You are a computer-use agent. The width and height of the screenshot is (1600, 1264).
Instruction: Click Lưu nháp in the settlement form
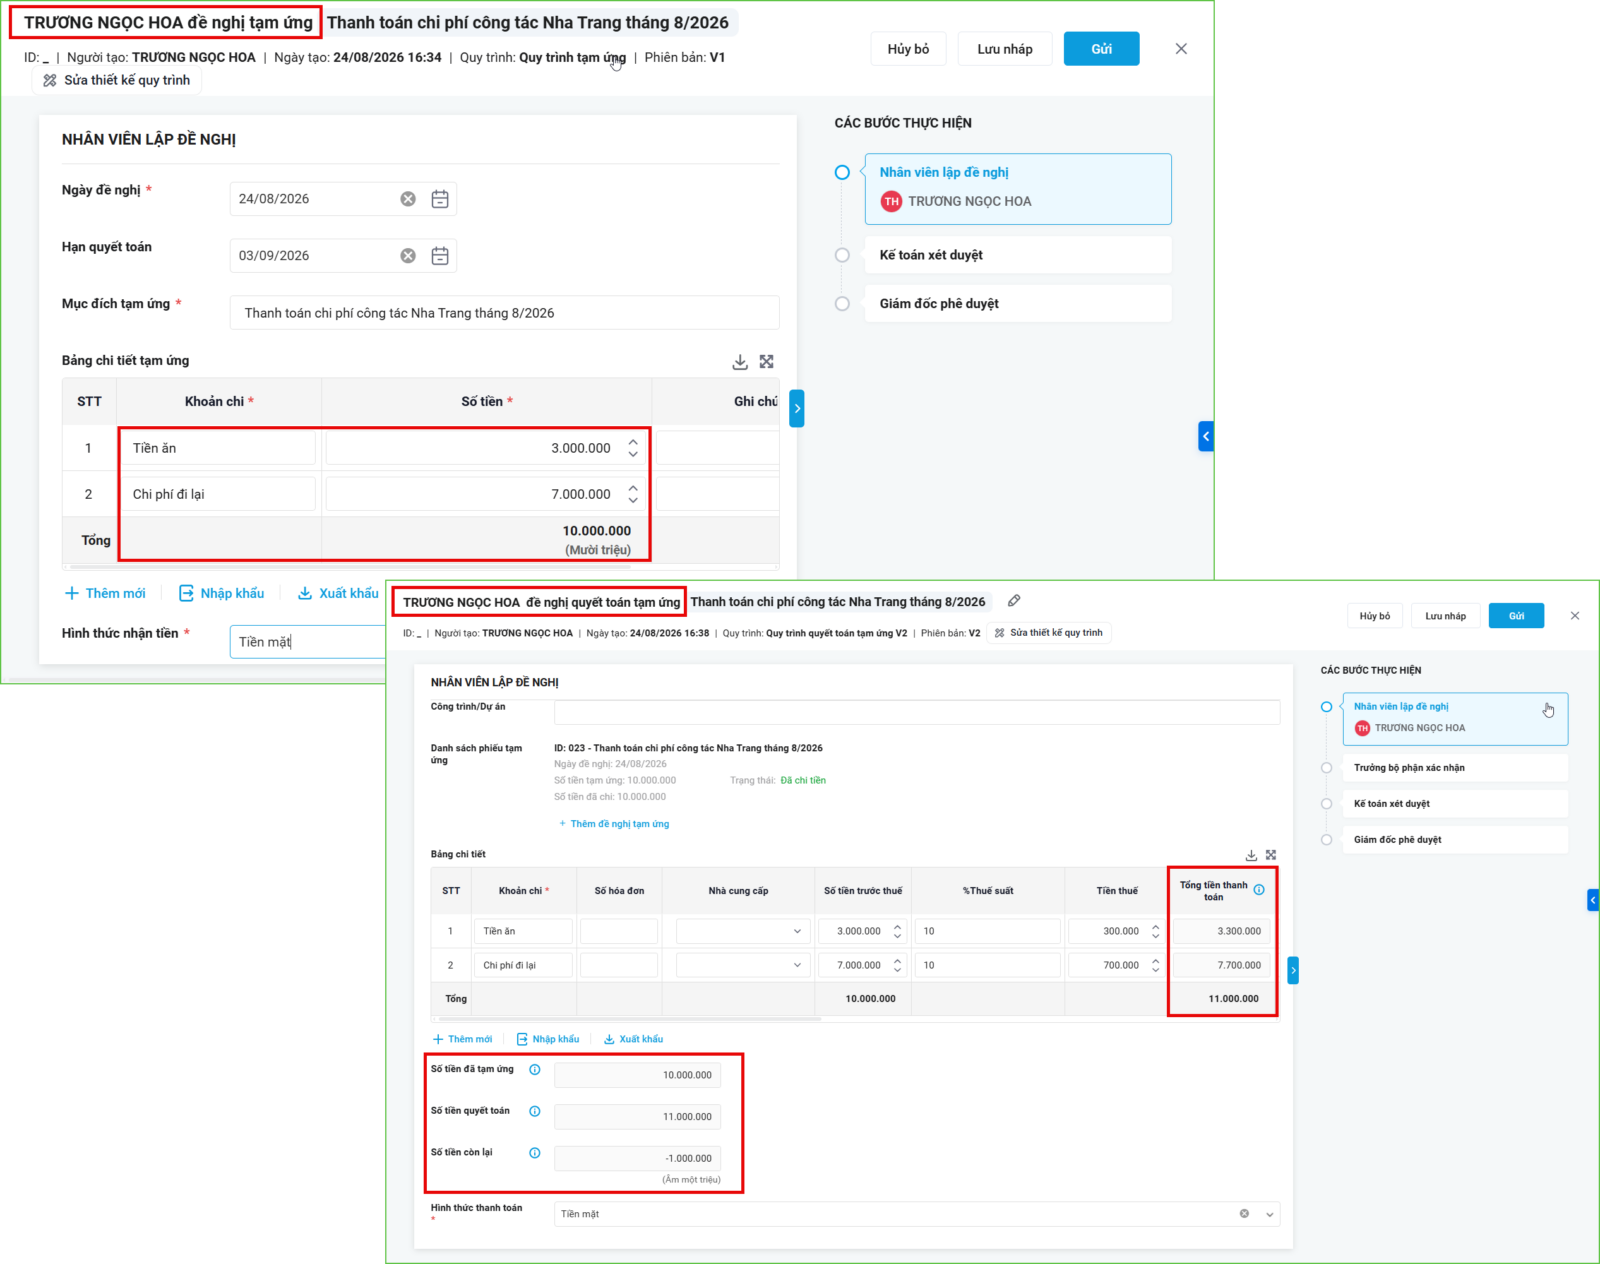coord(1445,616)
